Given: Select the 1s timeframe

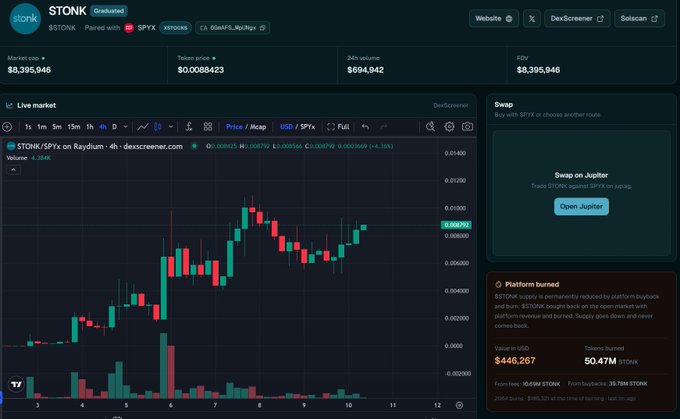Looking at the screenshot, I should [28, 127].
